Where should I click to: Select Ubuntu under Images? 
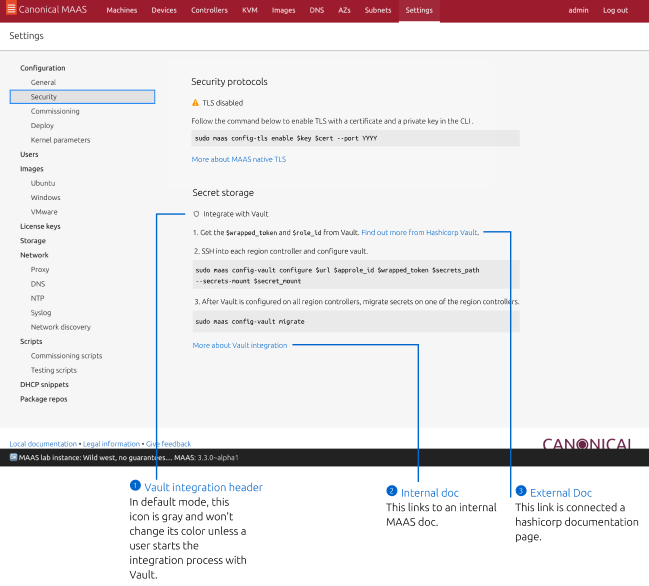point(43,184)
